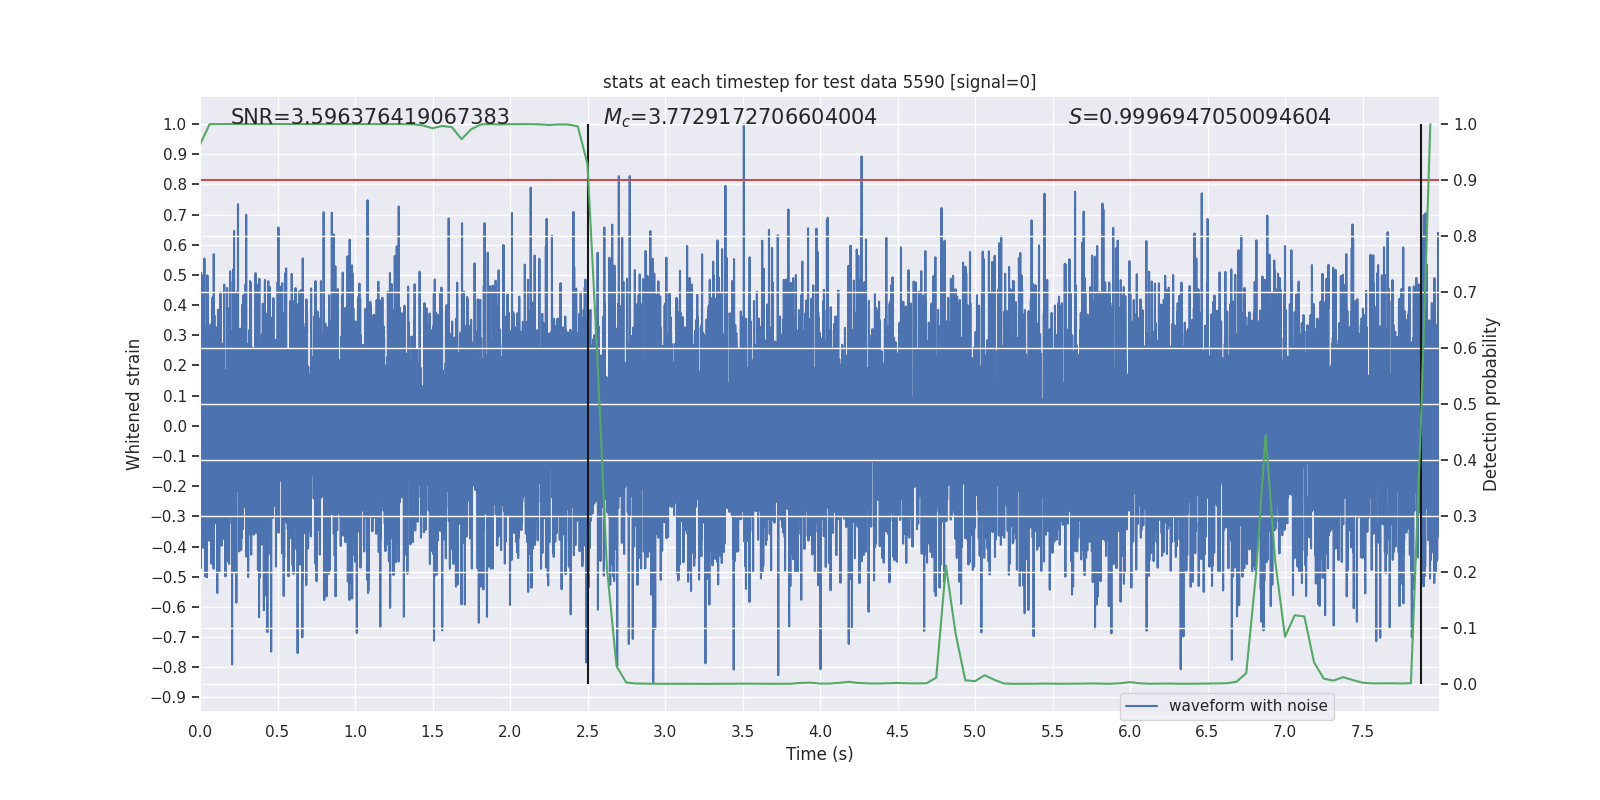This screenshot has height=800, width=1600.
Task: Click left y-axis tick label −0.3
Action: point(169,516)
